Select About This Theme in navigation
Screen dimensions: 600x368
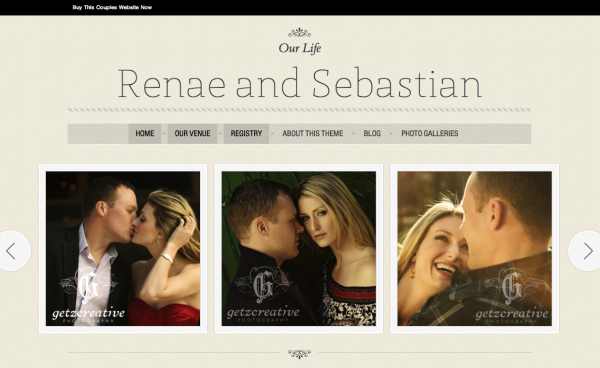[313, 134]
